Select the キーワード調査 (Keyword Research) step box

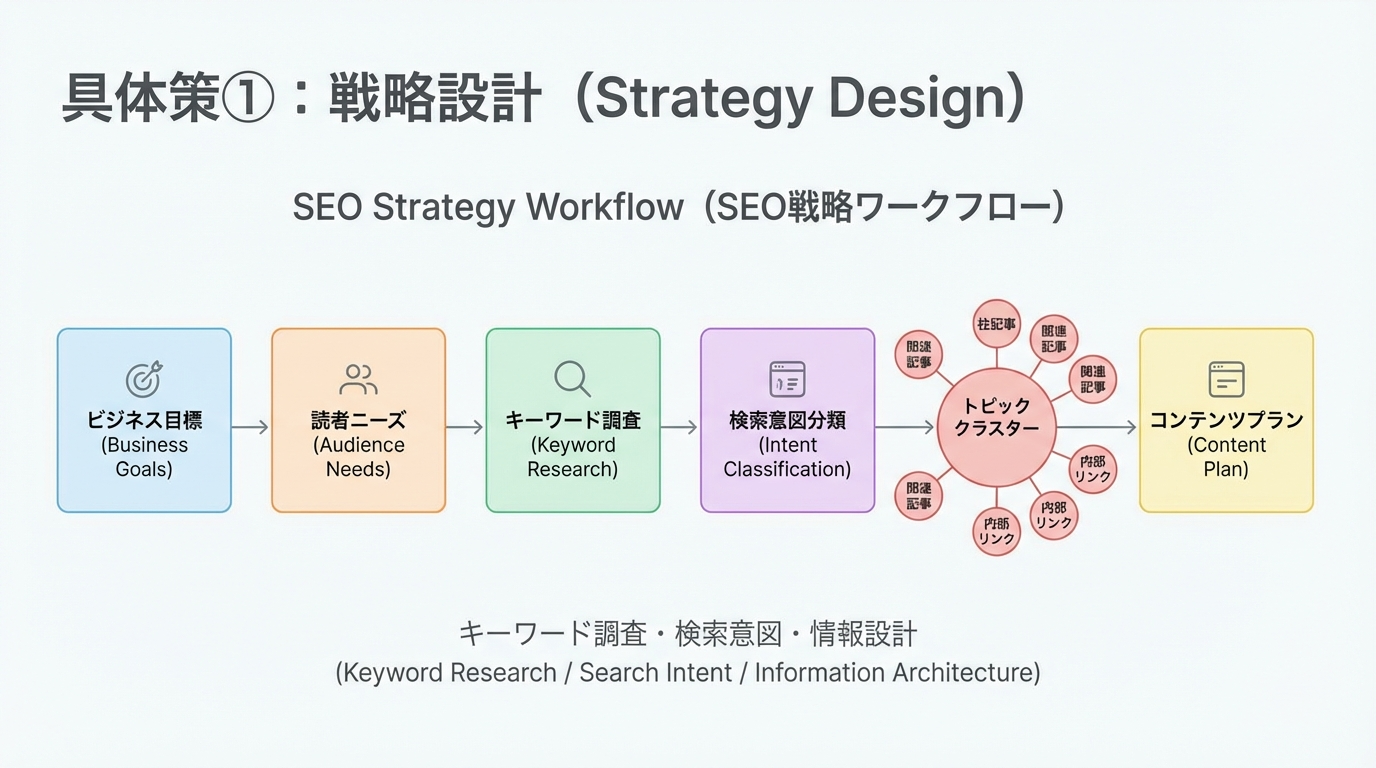pyautogui.click(x=572, y=420)
